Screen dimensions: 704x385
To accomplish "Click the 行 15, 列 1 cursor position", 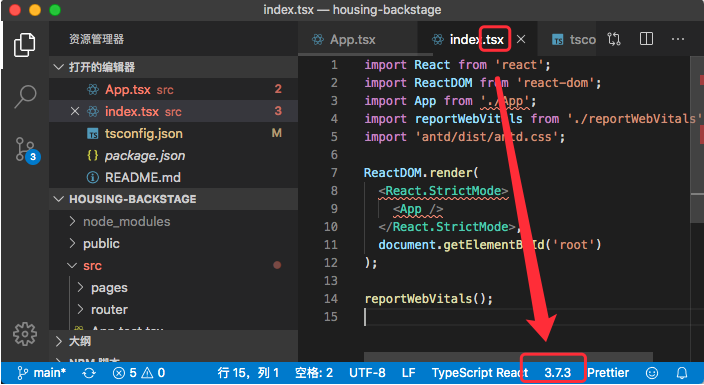I will (248, 373).
